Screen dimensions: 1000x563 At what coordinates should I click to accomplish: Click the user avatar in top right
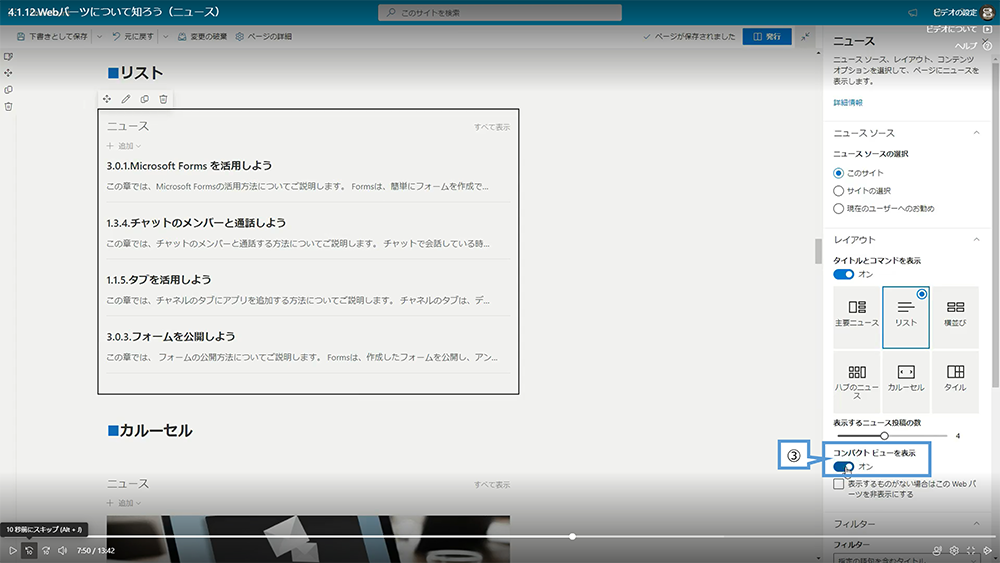point(988,12)
